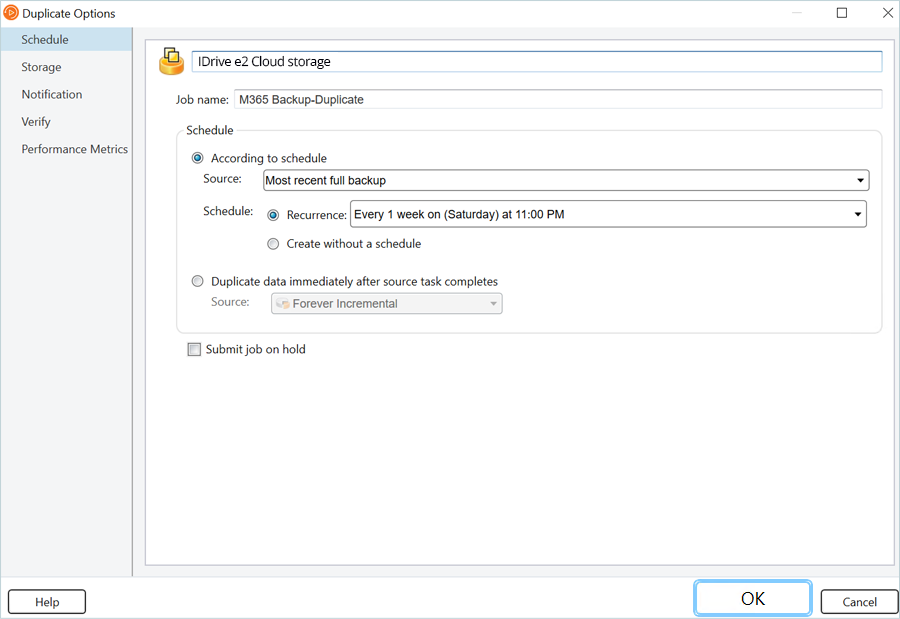Select Duplicate data immediately after source task completes
The height and width of the screenshot is (619, 900).
coord(198,282)
